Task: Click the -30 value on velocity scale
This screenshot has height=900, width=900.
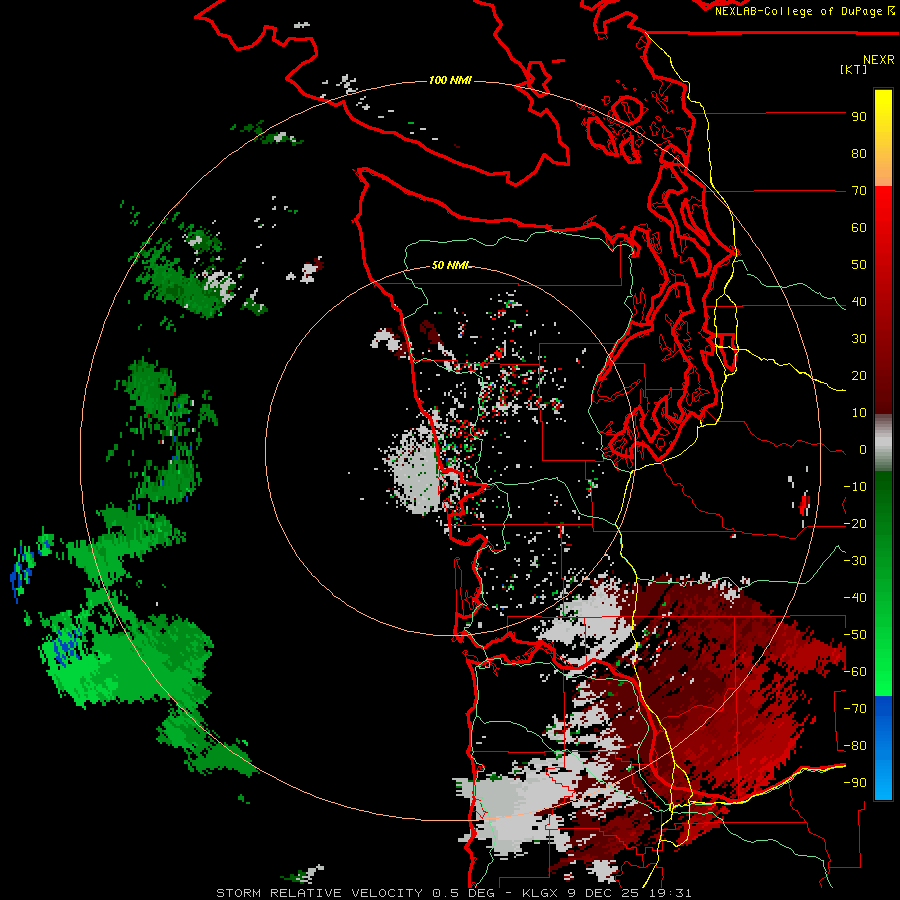Action: pos(855,561)
